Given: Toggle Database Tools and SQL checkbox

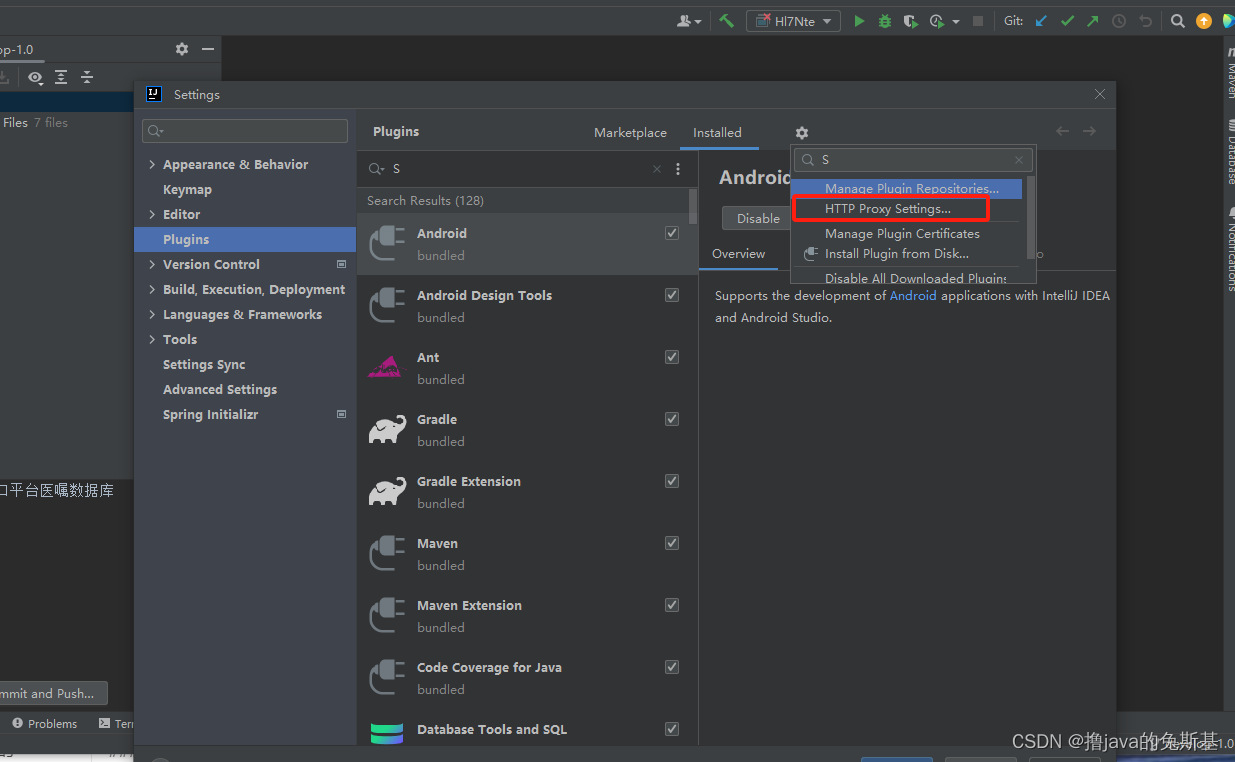Looking at the screenshot, I should tap(672, 729).
